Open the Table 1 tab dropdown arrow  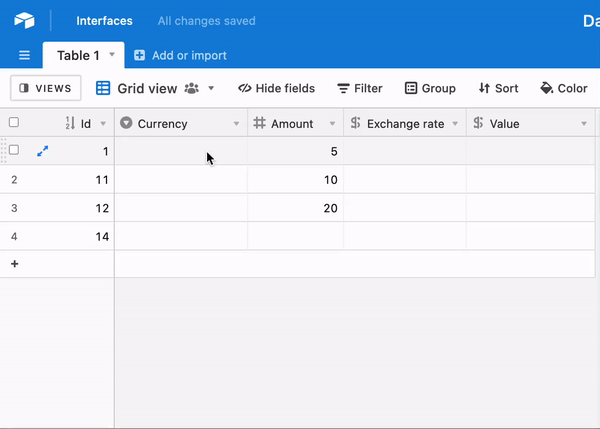click(112, 54)
